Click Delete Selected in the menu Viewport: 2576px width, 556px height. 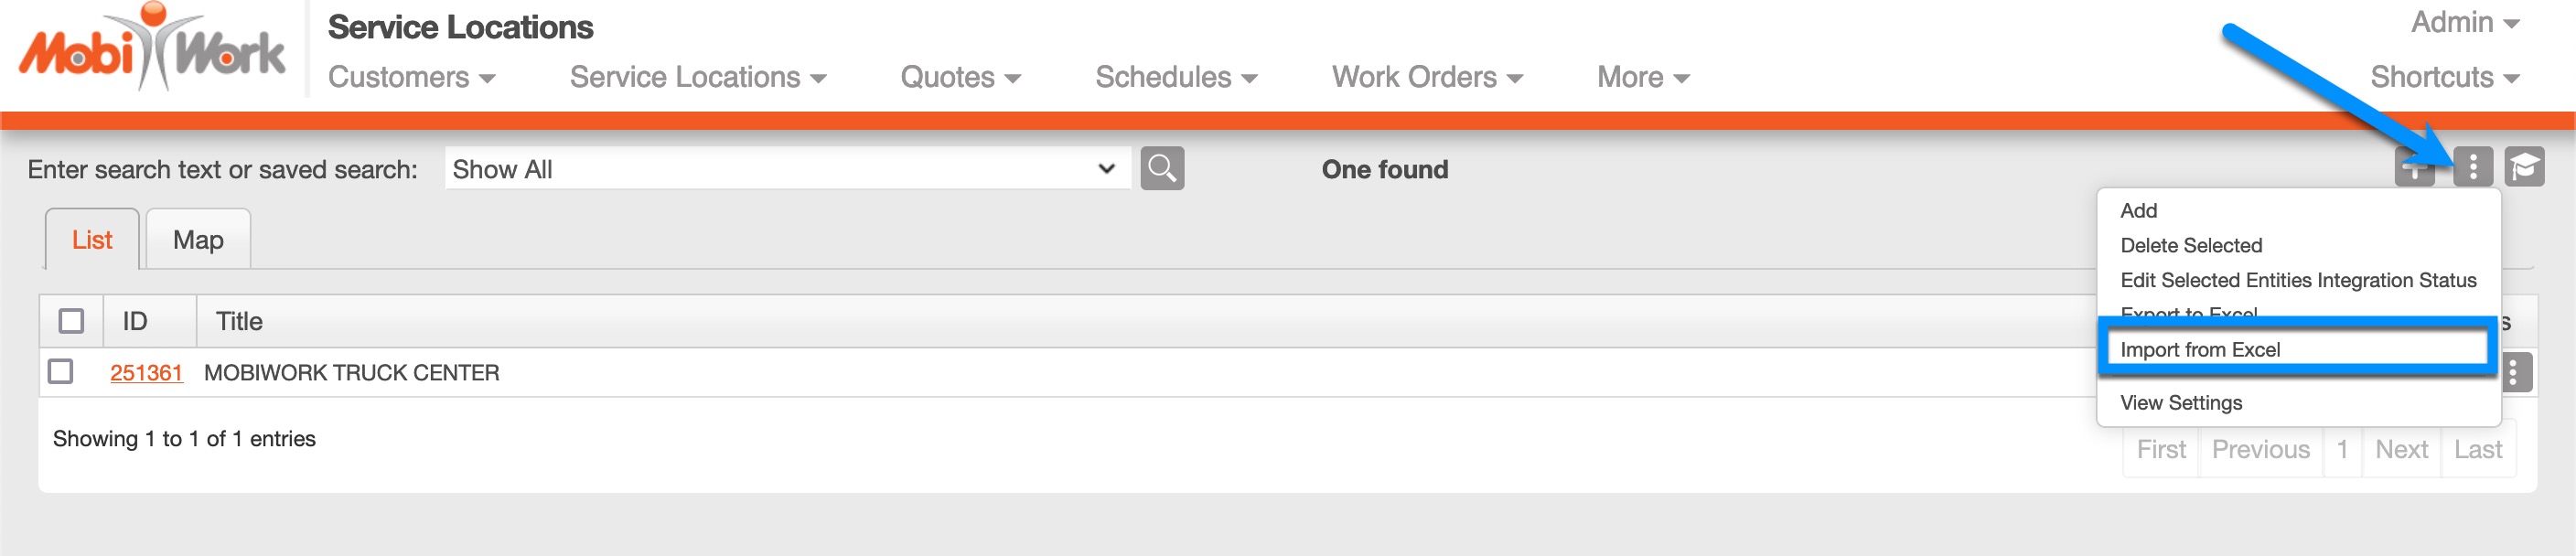coord(2190,246)
